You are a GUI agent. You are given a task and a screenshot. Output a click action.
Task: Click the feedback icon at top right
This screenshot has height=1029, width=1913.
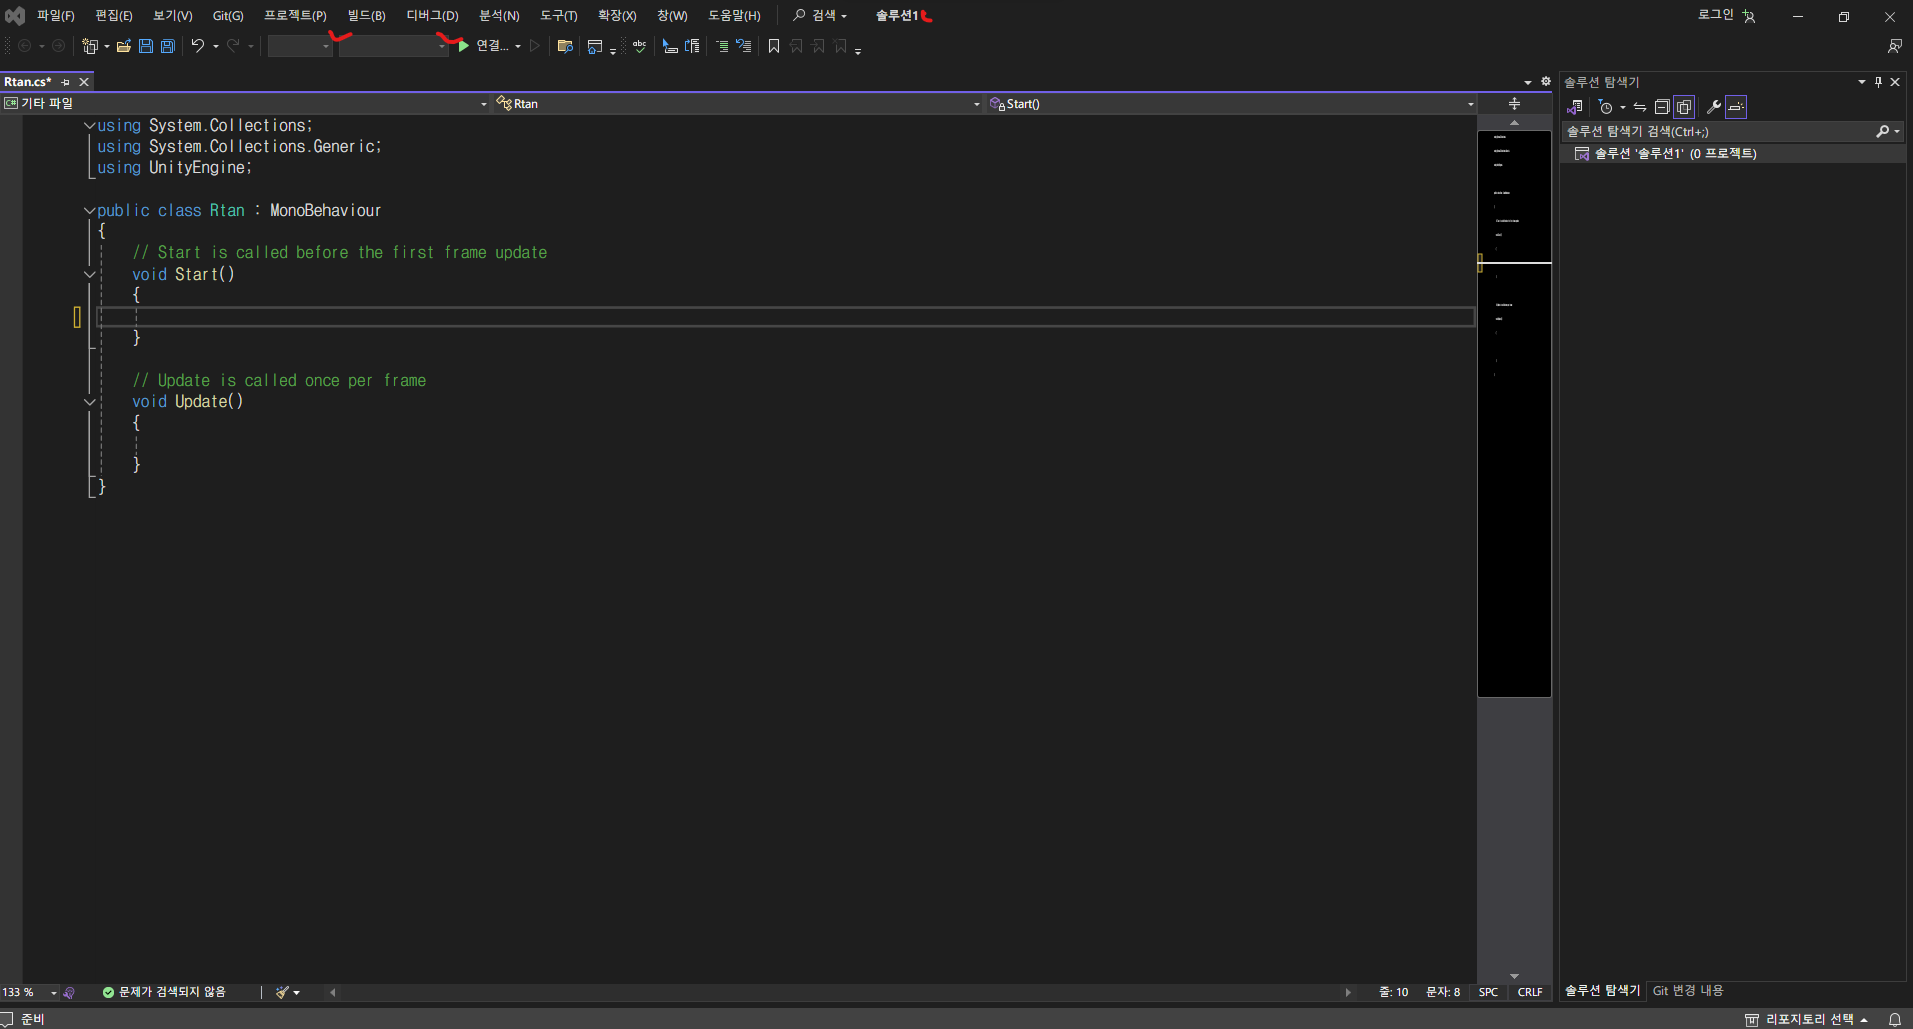(1894, 46)
